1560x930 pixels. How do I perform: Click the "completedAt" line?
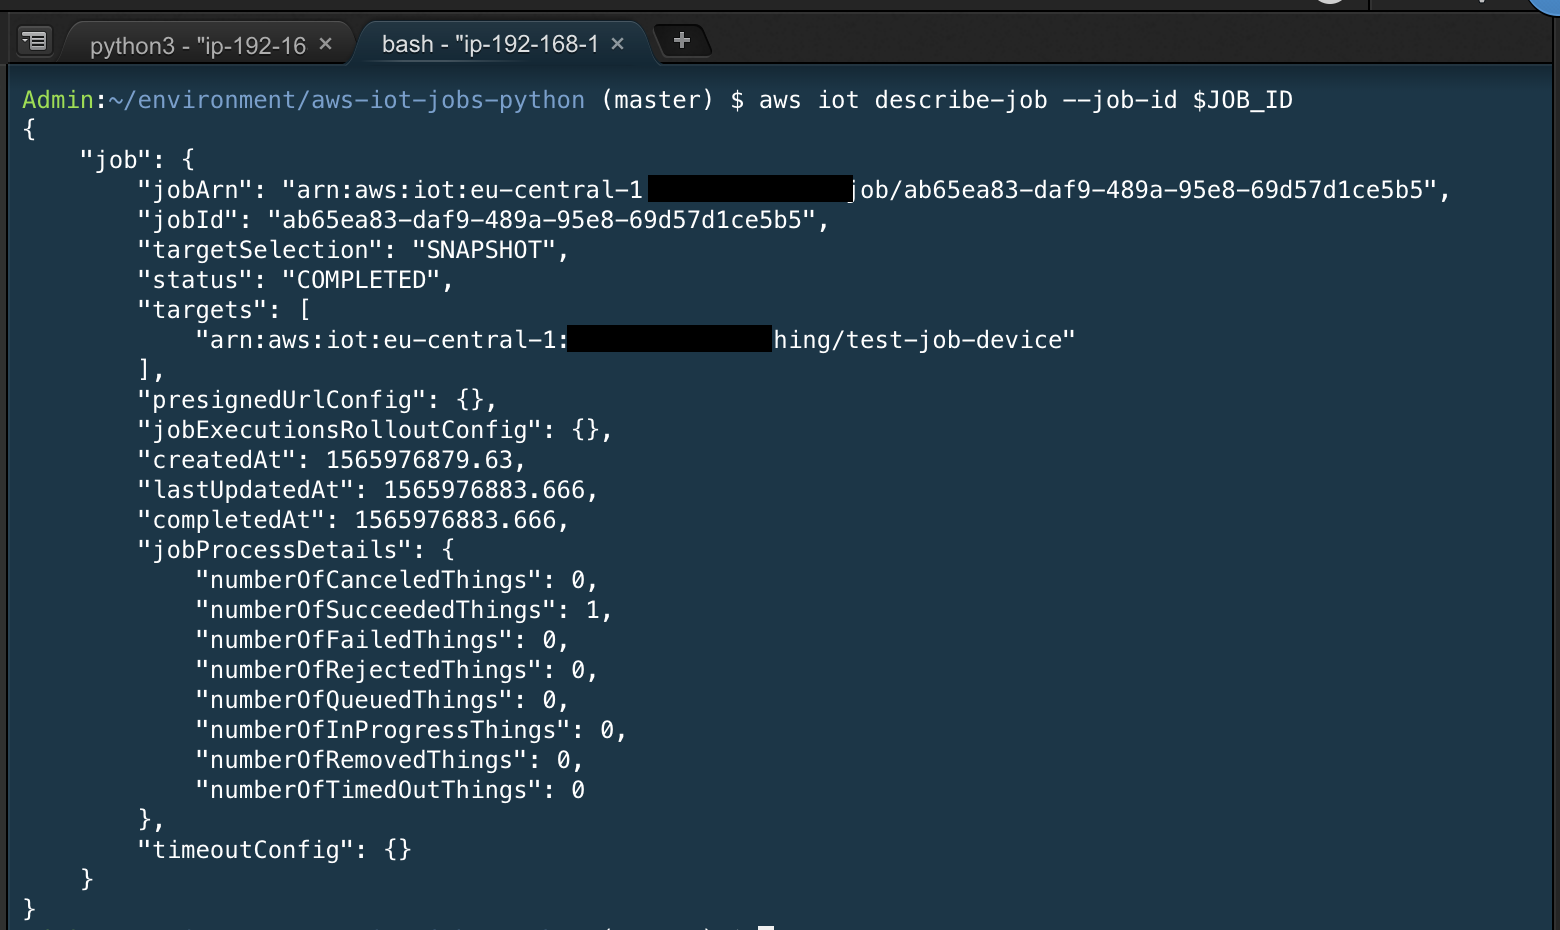point(353,520)
